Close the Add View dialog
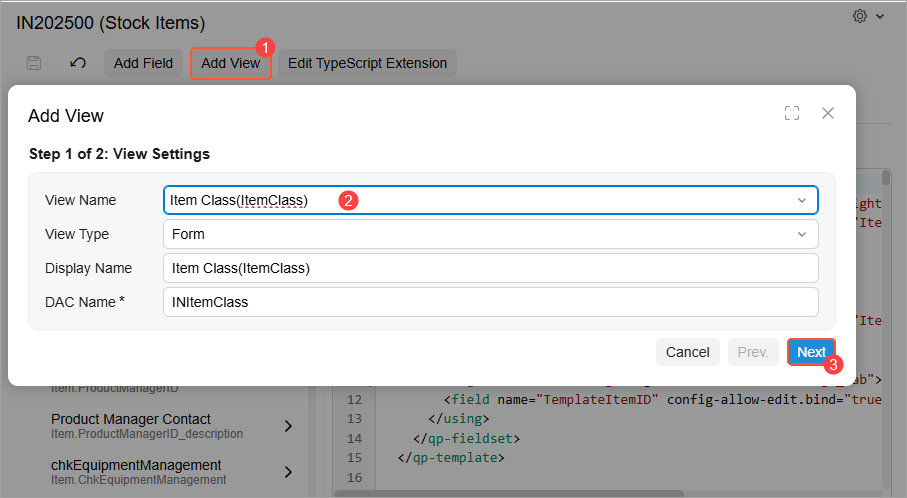This screenshot has width=907, height=498. tap(828, 113)
